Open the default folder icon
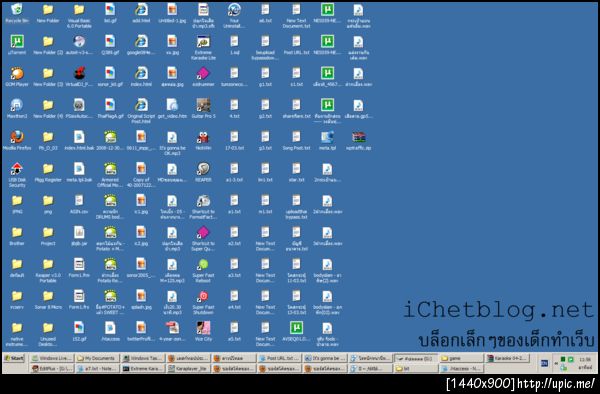 (x=17, y=268)
